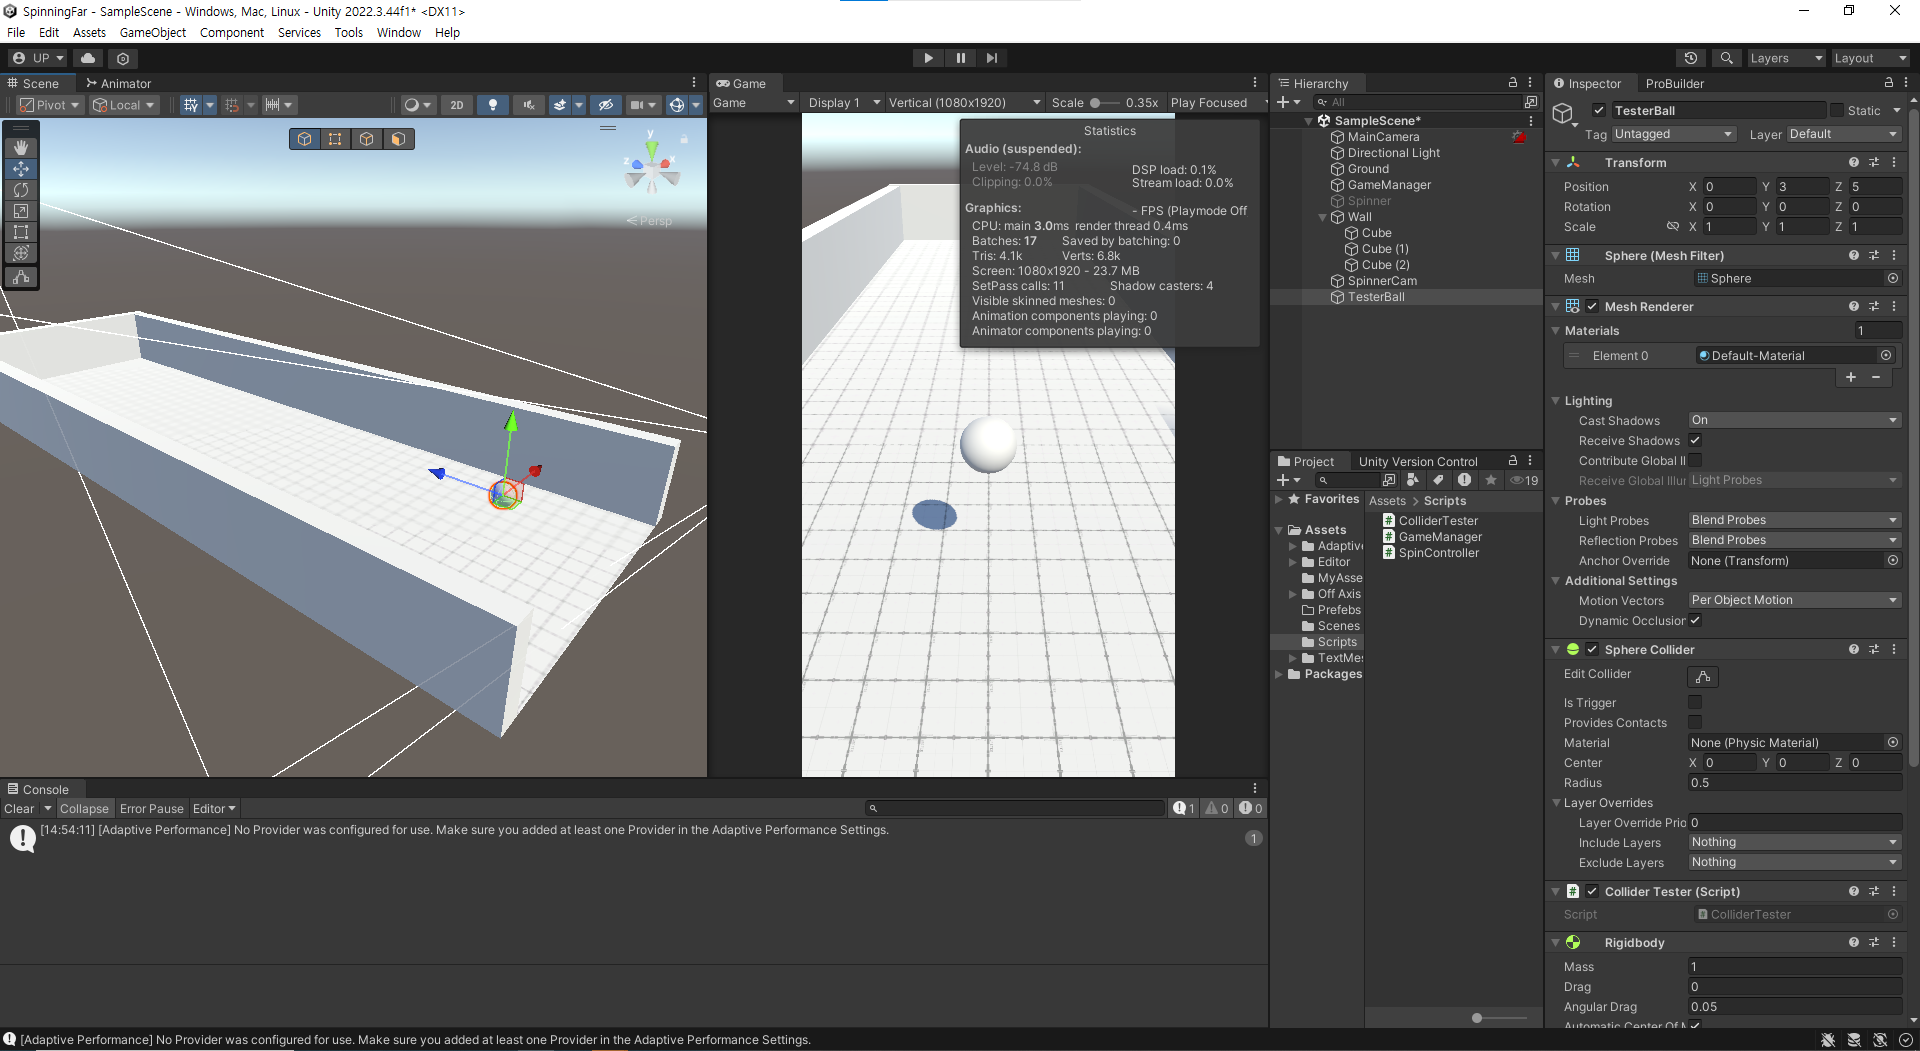The height and width of the screenshot is (1051, 1920).
Task: Open Undo History icon
Action: (1691, 58)
